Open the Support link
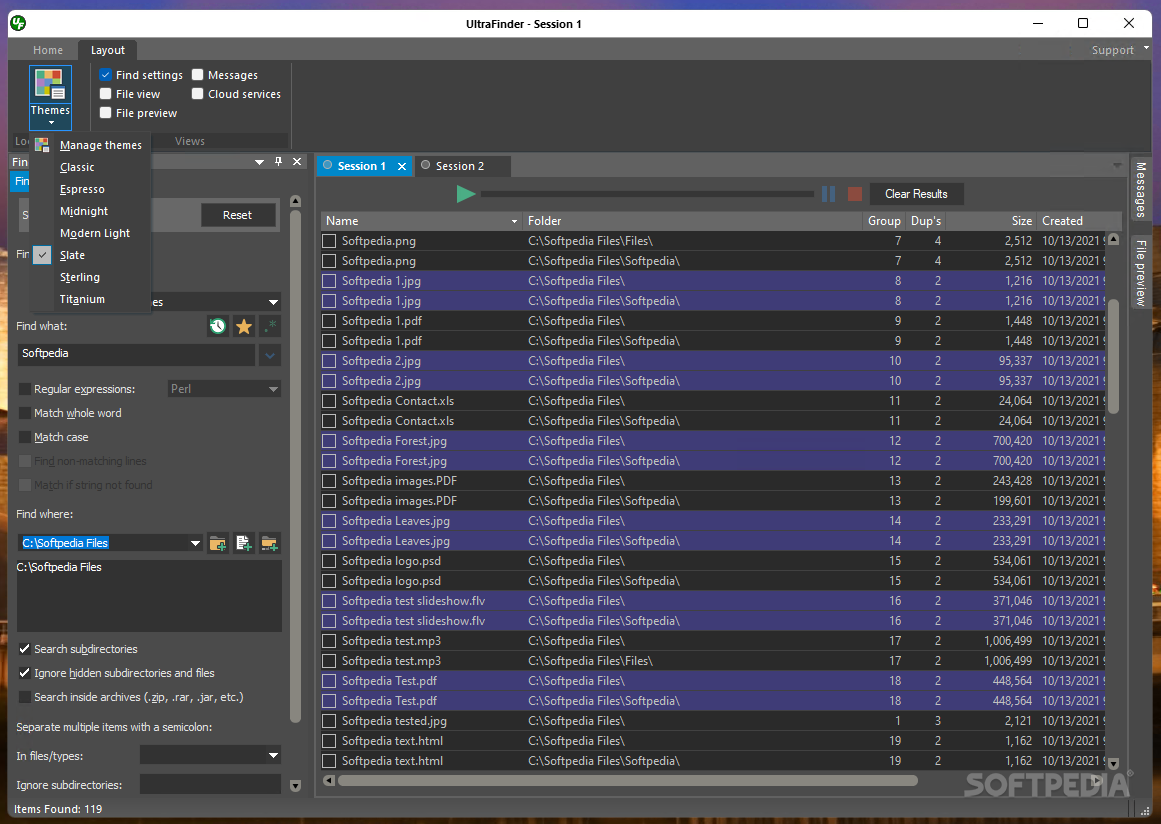 tap(1112, 50)
